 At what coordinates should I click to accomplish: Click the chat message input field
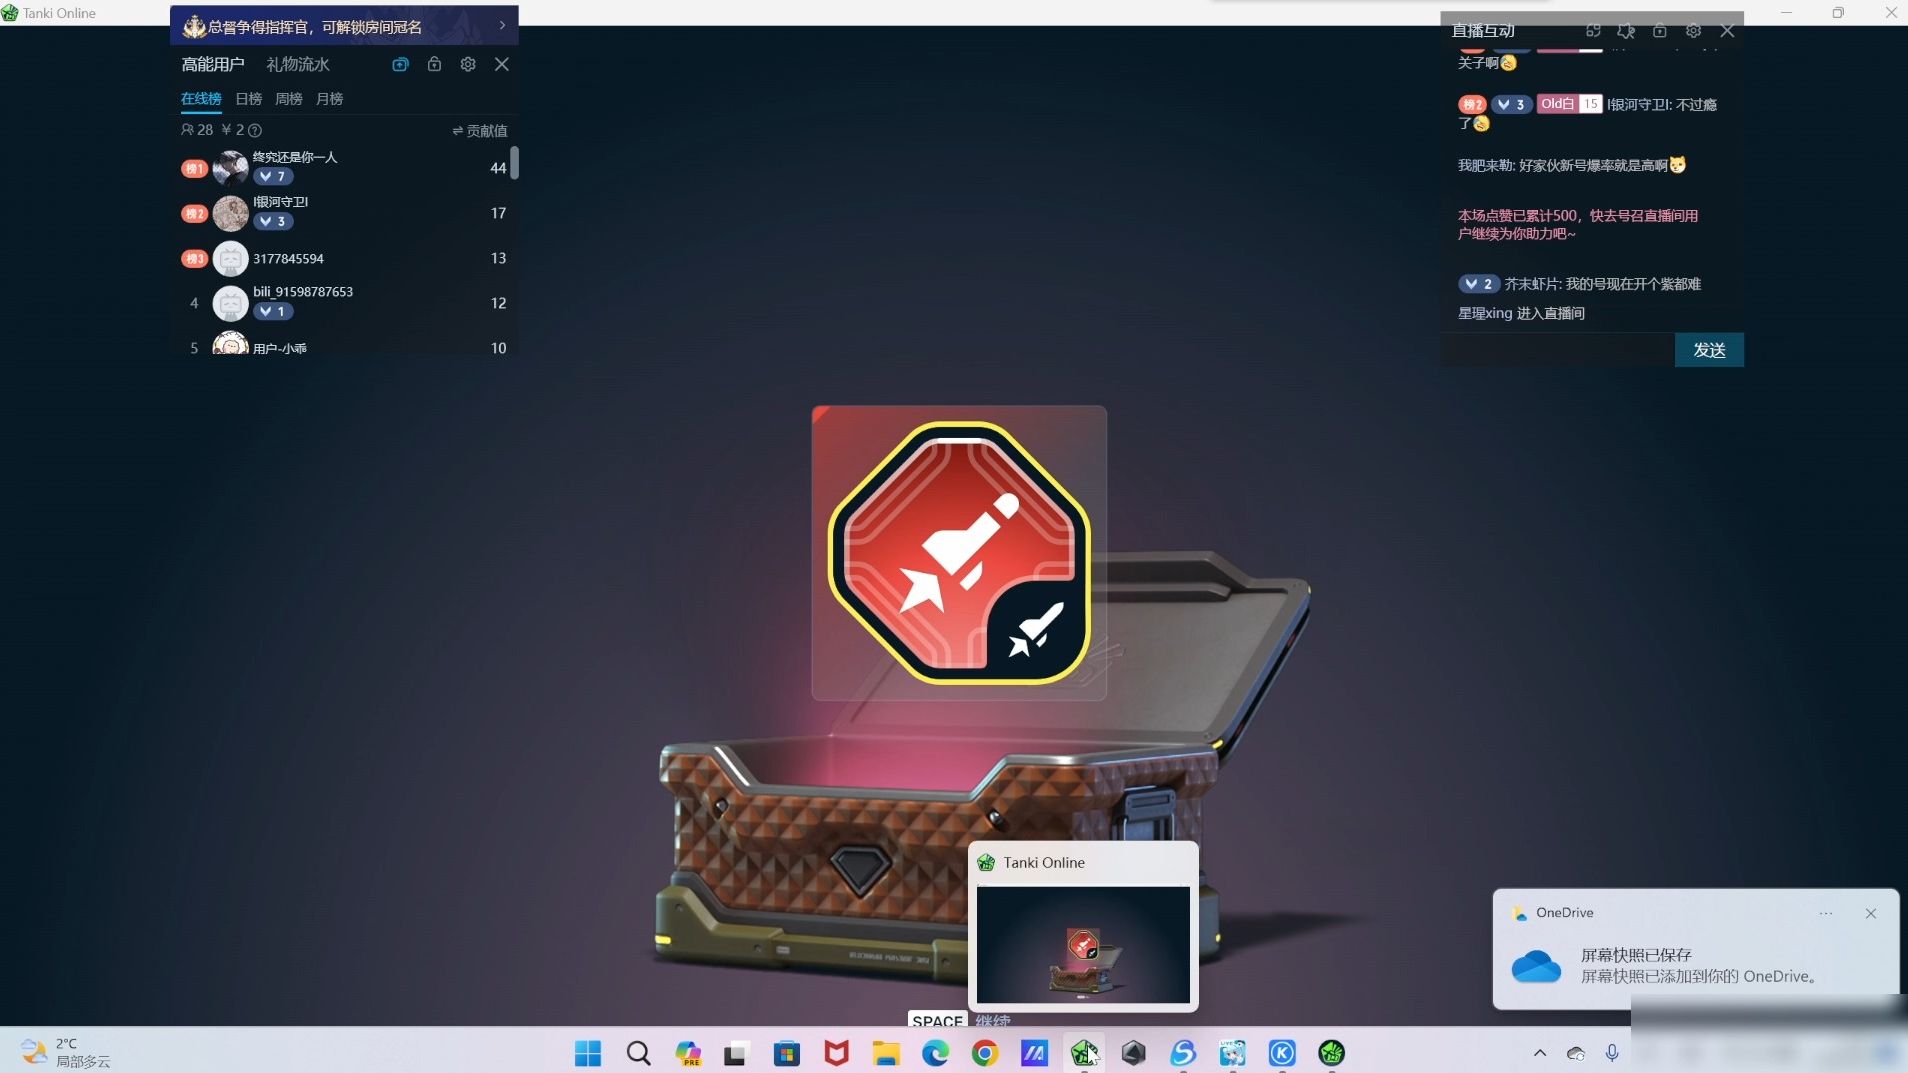1558,350
